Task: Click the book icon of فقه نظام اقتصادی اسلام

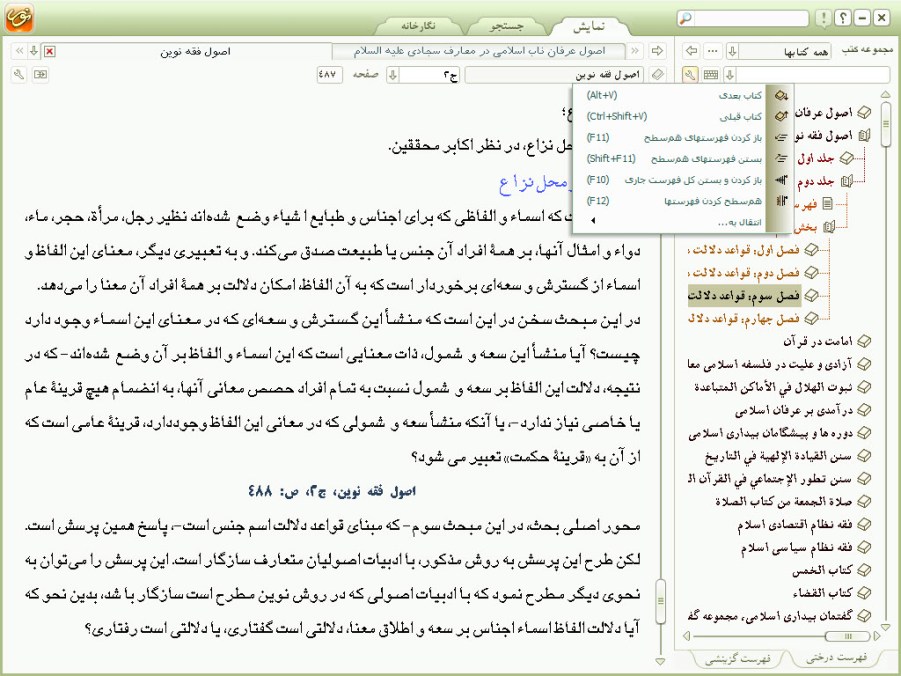Action: click(863, 524)
